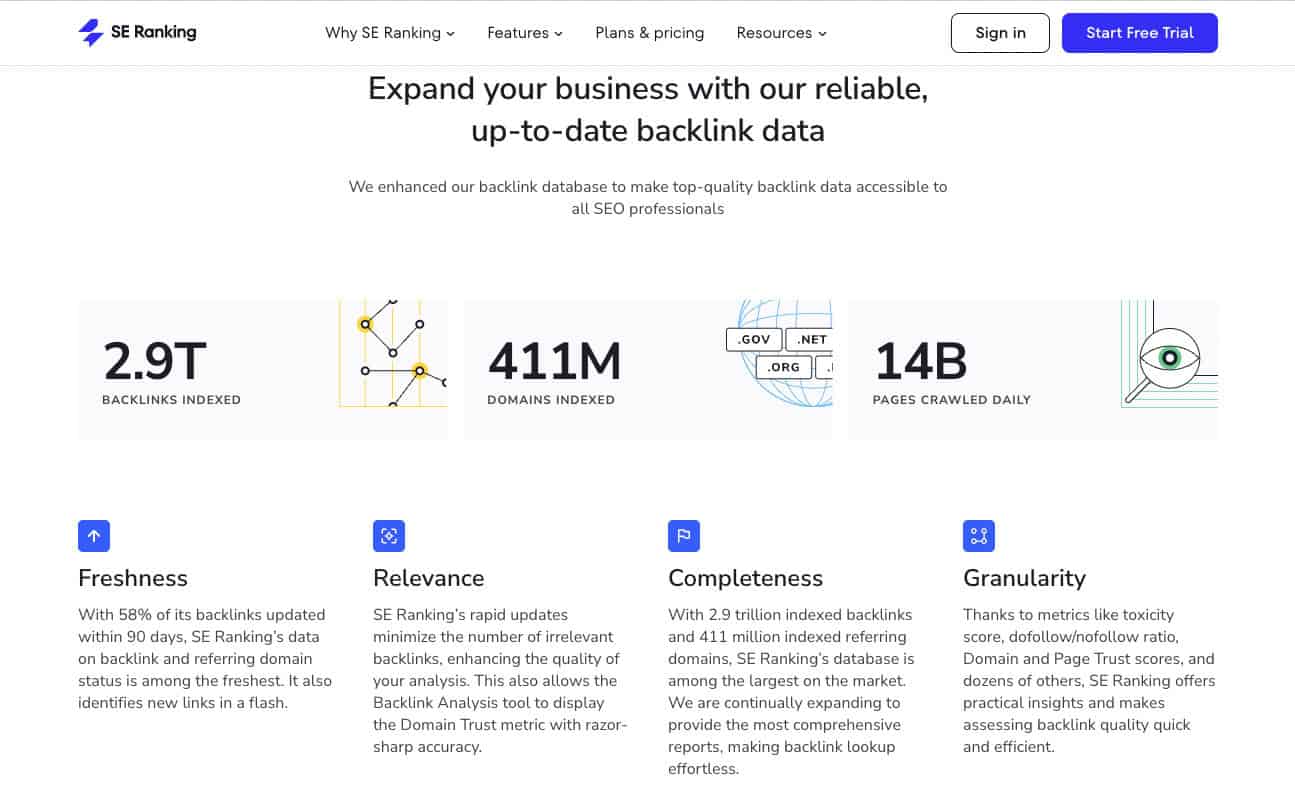Click the SE Ranking brand name text
The image size is (1295, 791).
click(x=154, y=32)
